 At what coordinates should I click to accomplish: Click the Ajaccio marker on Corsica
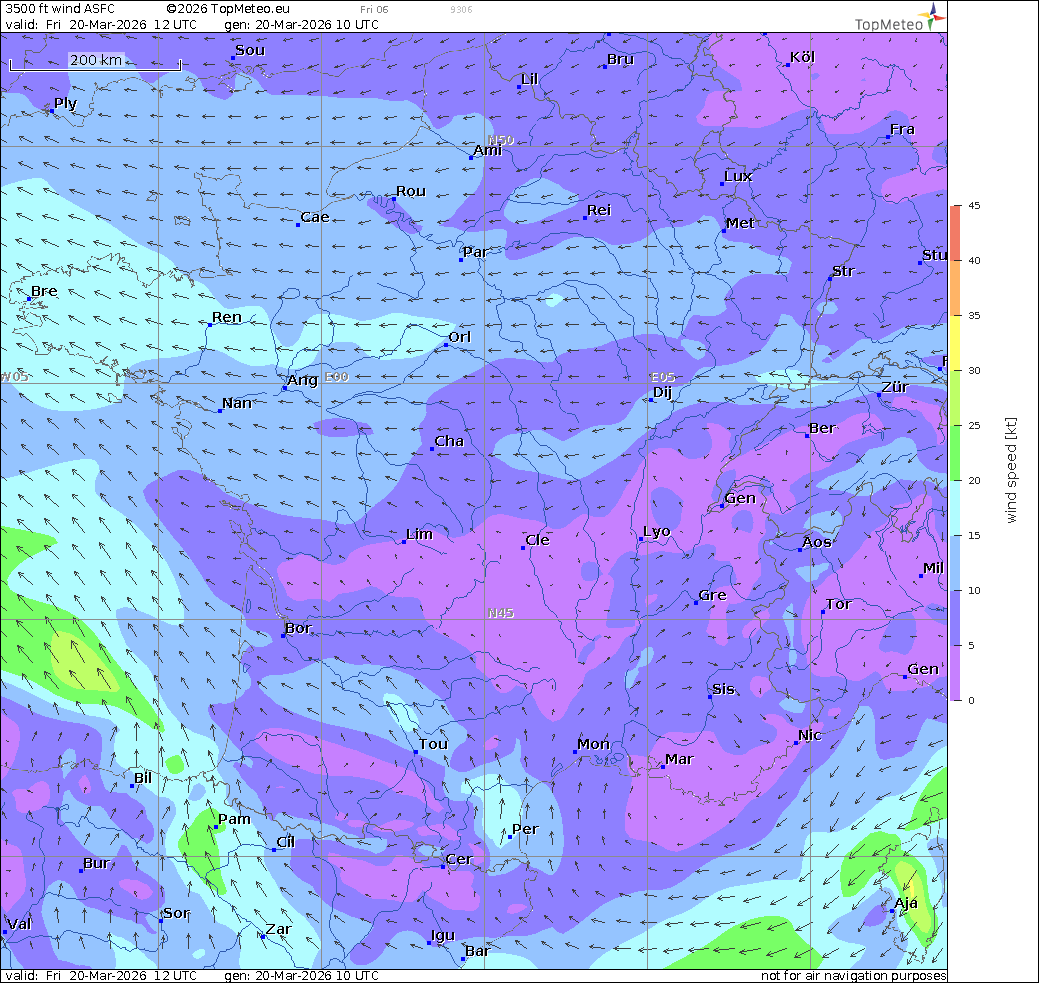tap(892, 910)
